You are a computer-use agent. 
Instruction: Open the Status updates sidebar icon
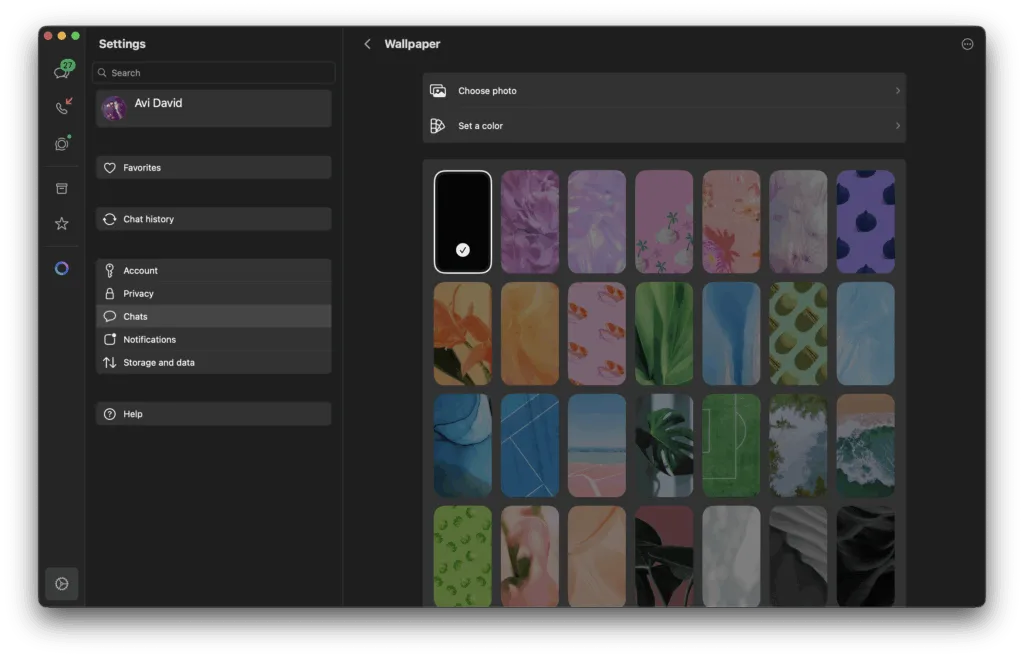[62, 143]
